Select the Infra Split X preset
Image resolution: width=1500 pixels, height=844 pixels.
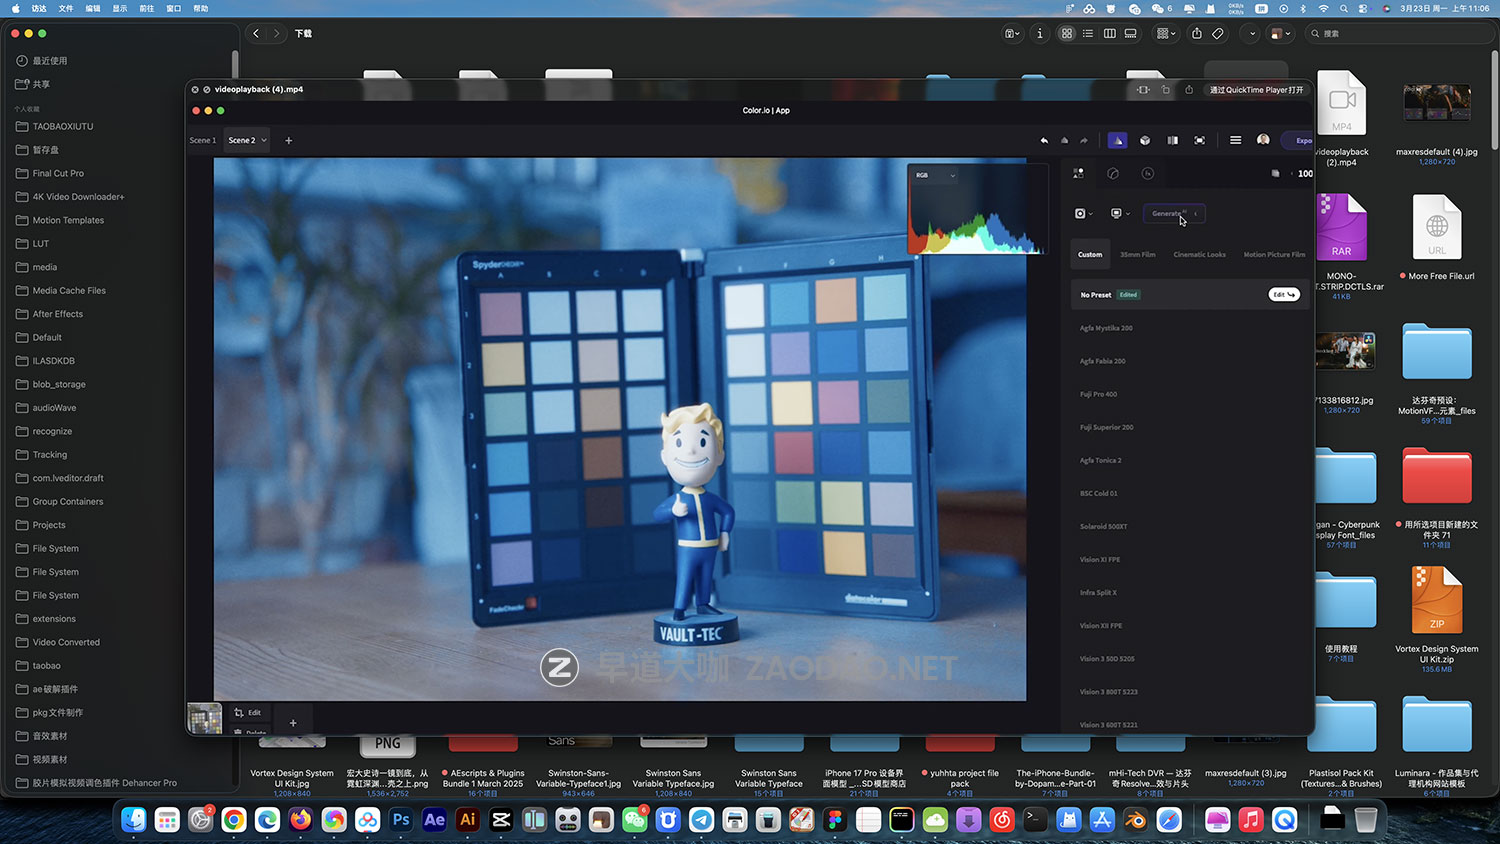pyautogui.click(x=1098, y=592)
